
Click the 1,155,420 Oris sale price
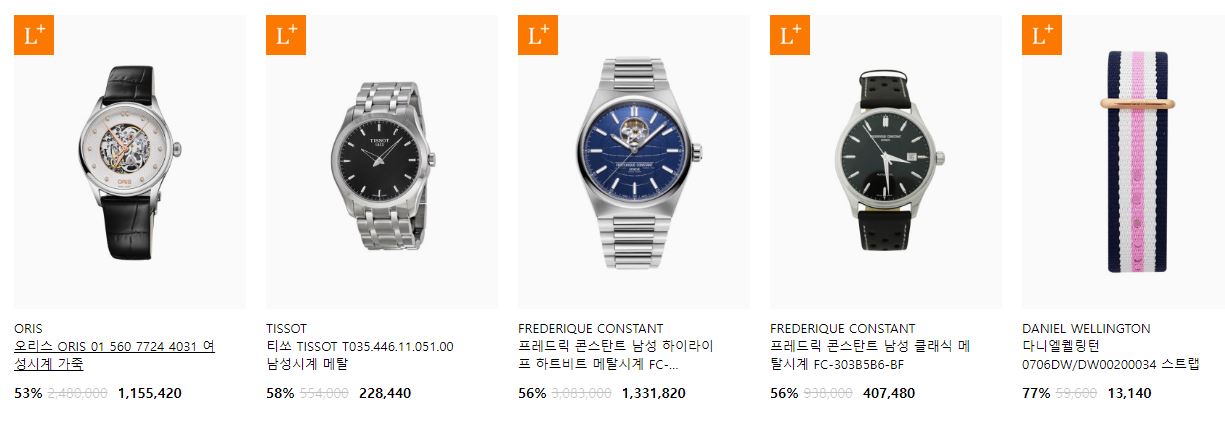pos(150,393)
